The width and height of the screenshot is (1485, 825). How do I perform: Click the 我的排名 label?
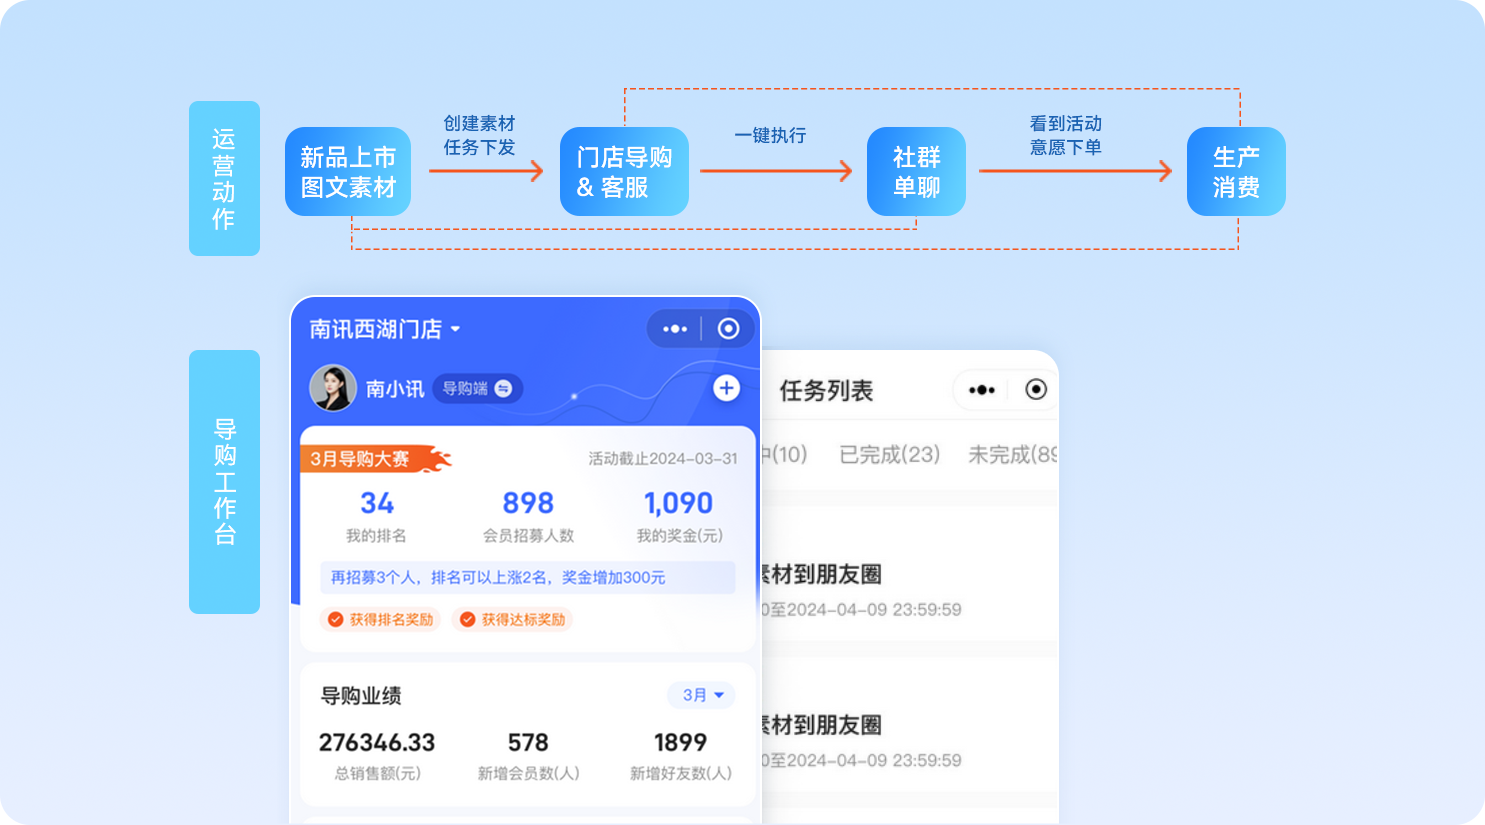[376, 536]
